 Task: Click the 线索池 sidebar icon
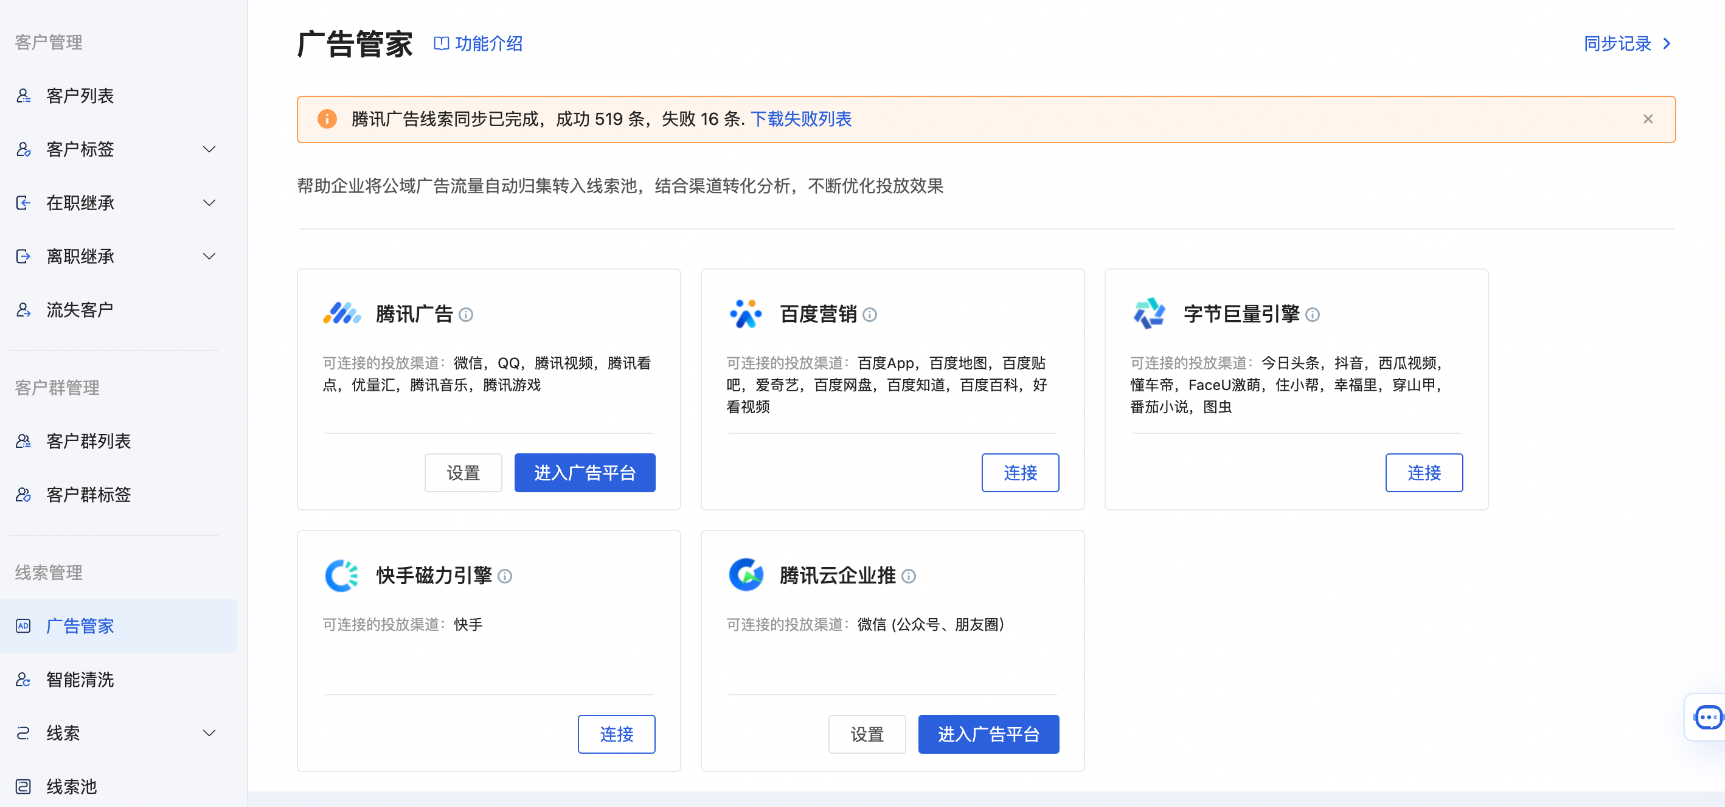coord(23,787)
